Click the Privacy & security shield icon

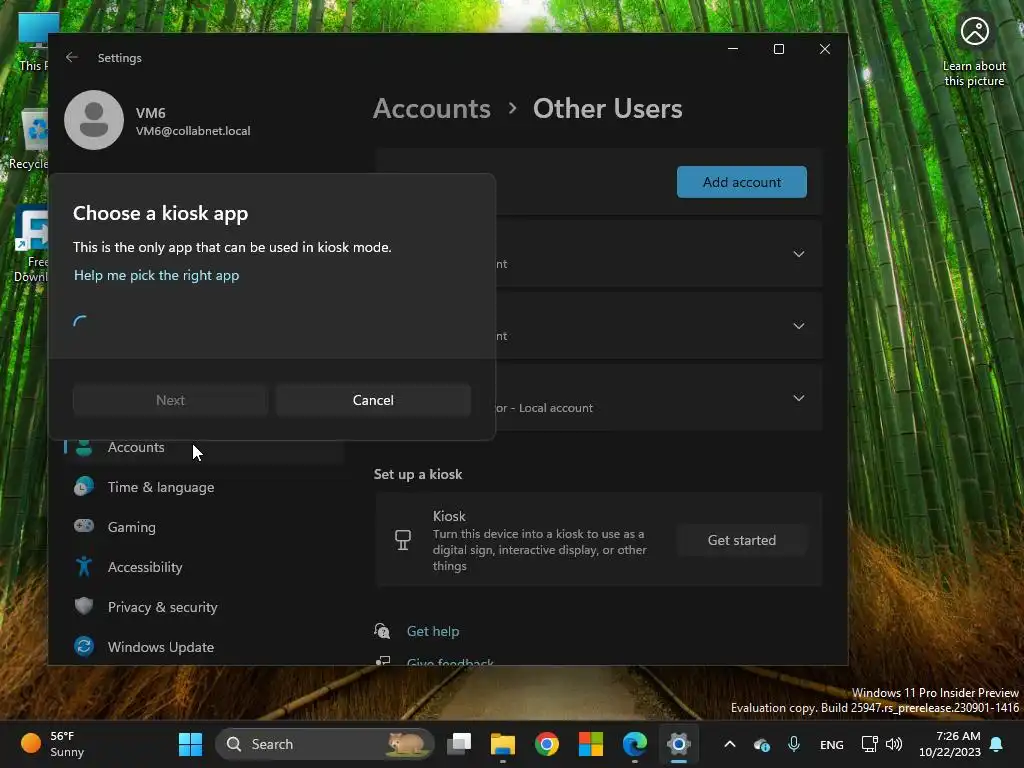click(x=84, y=606)
